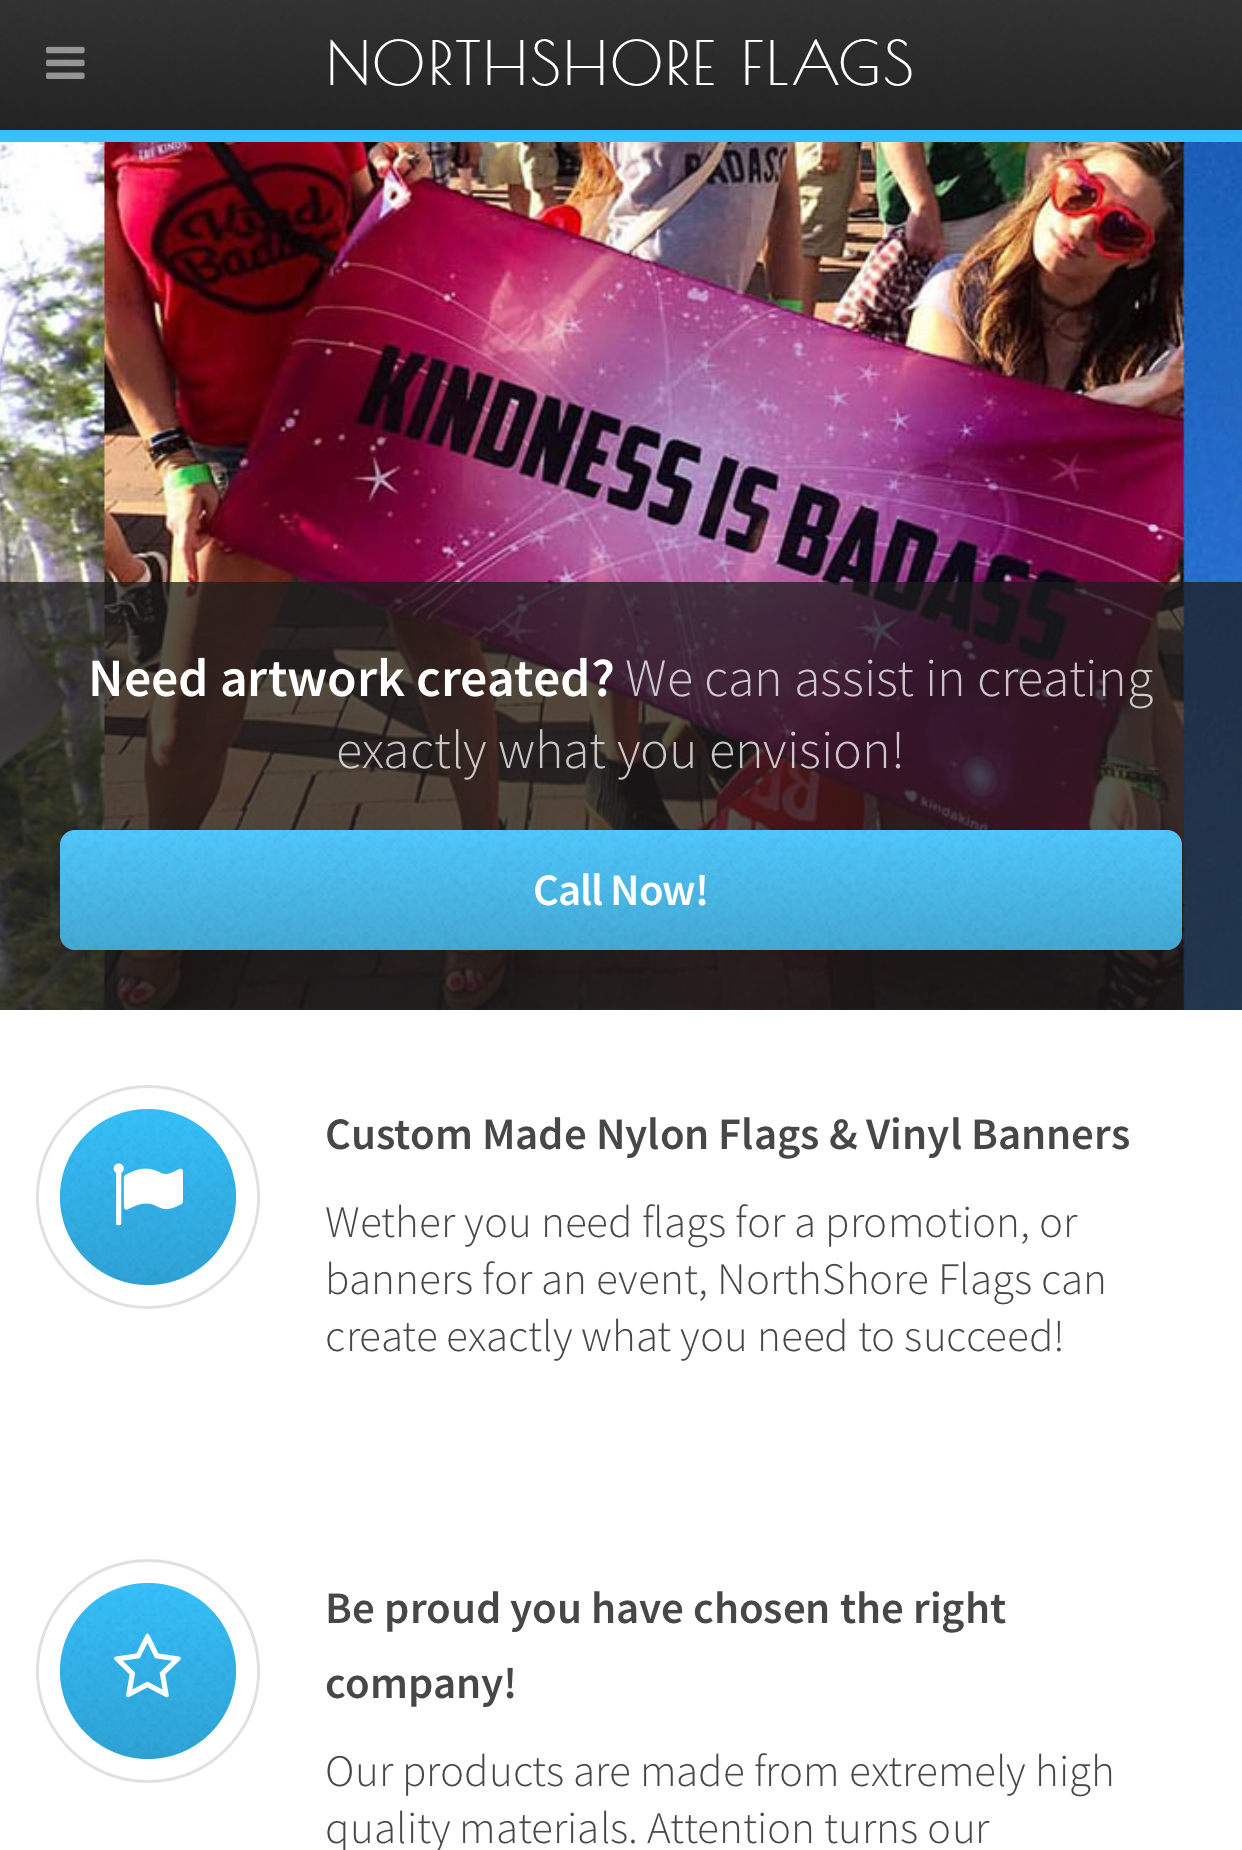Click the word 'company!' in second heading
Screen dimensions: 1242x1850
tap(421, 1684)
